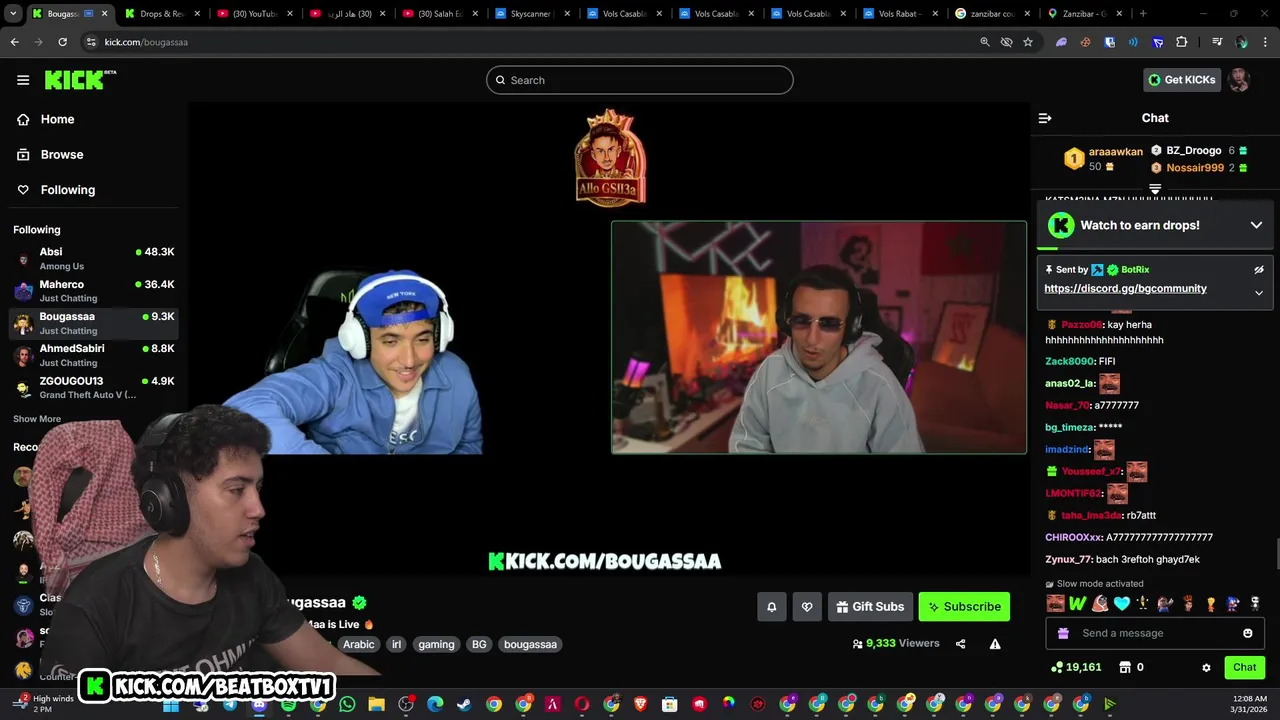1280x720 pixels.
Task: Open the tab search dropdown arrow
Action: (14, 14)
